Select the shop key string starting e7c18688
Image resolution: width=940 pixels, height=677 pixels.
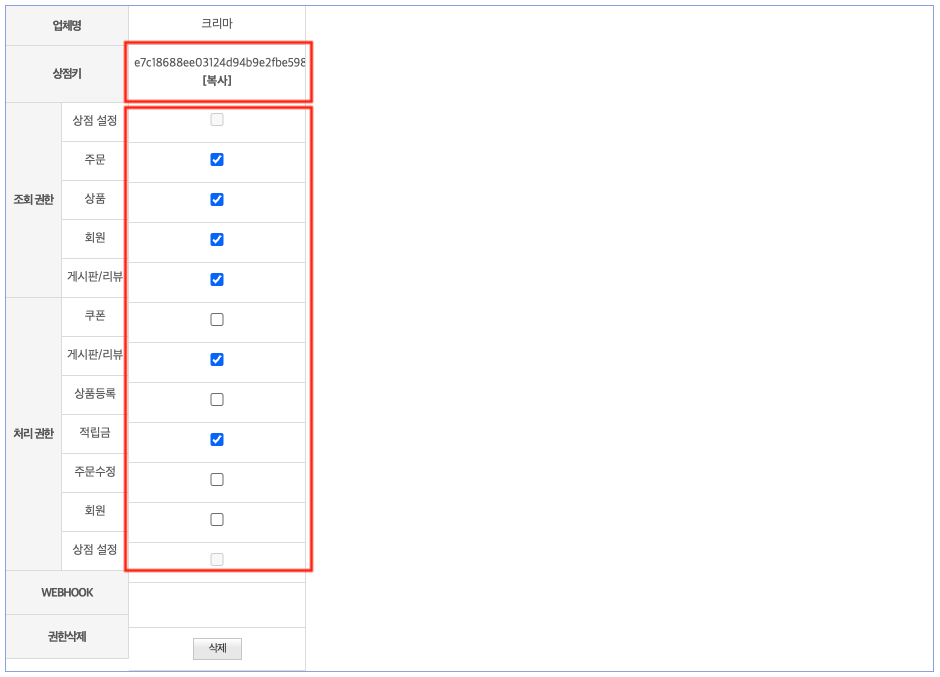point(219,62)
